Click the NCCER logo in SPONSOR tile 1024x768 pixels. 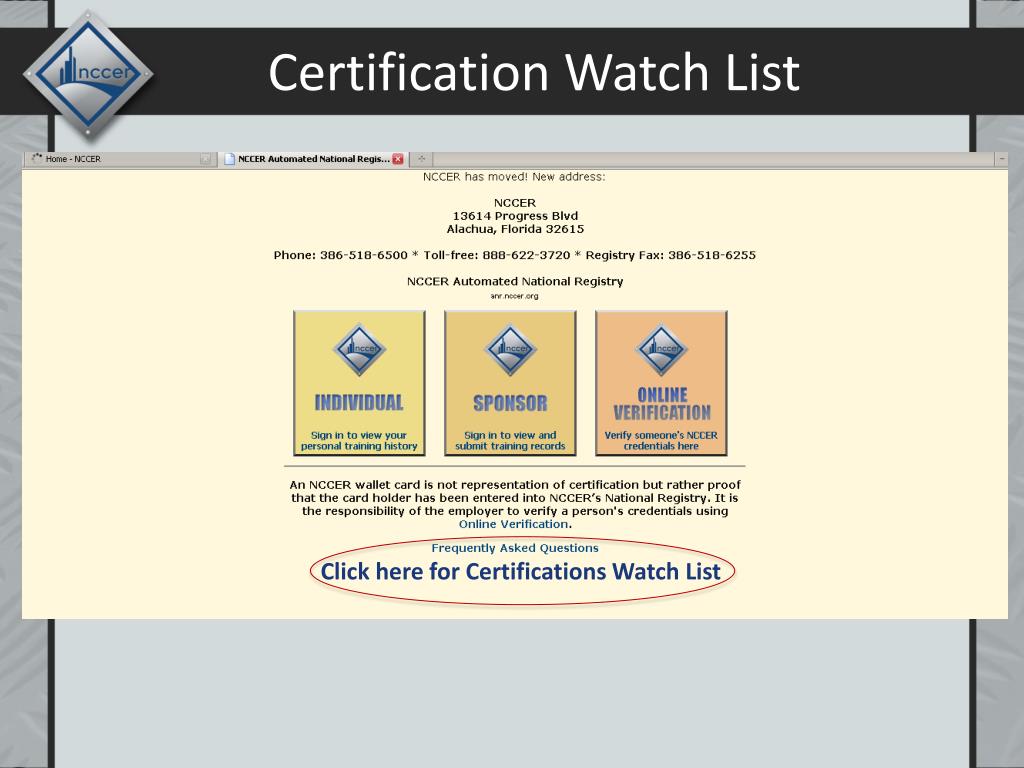click(x=510, y=349)
